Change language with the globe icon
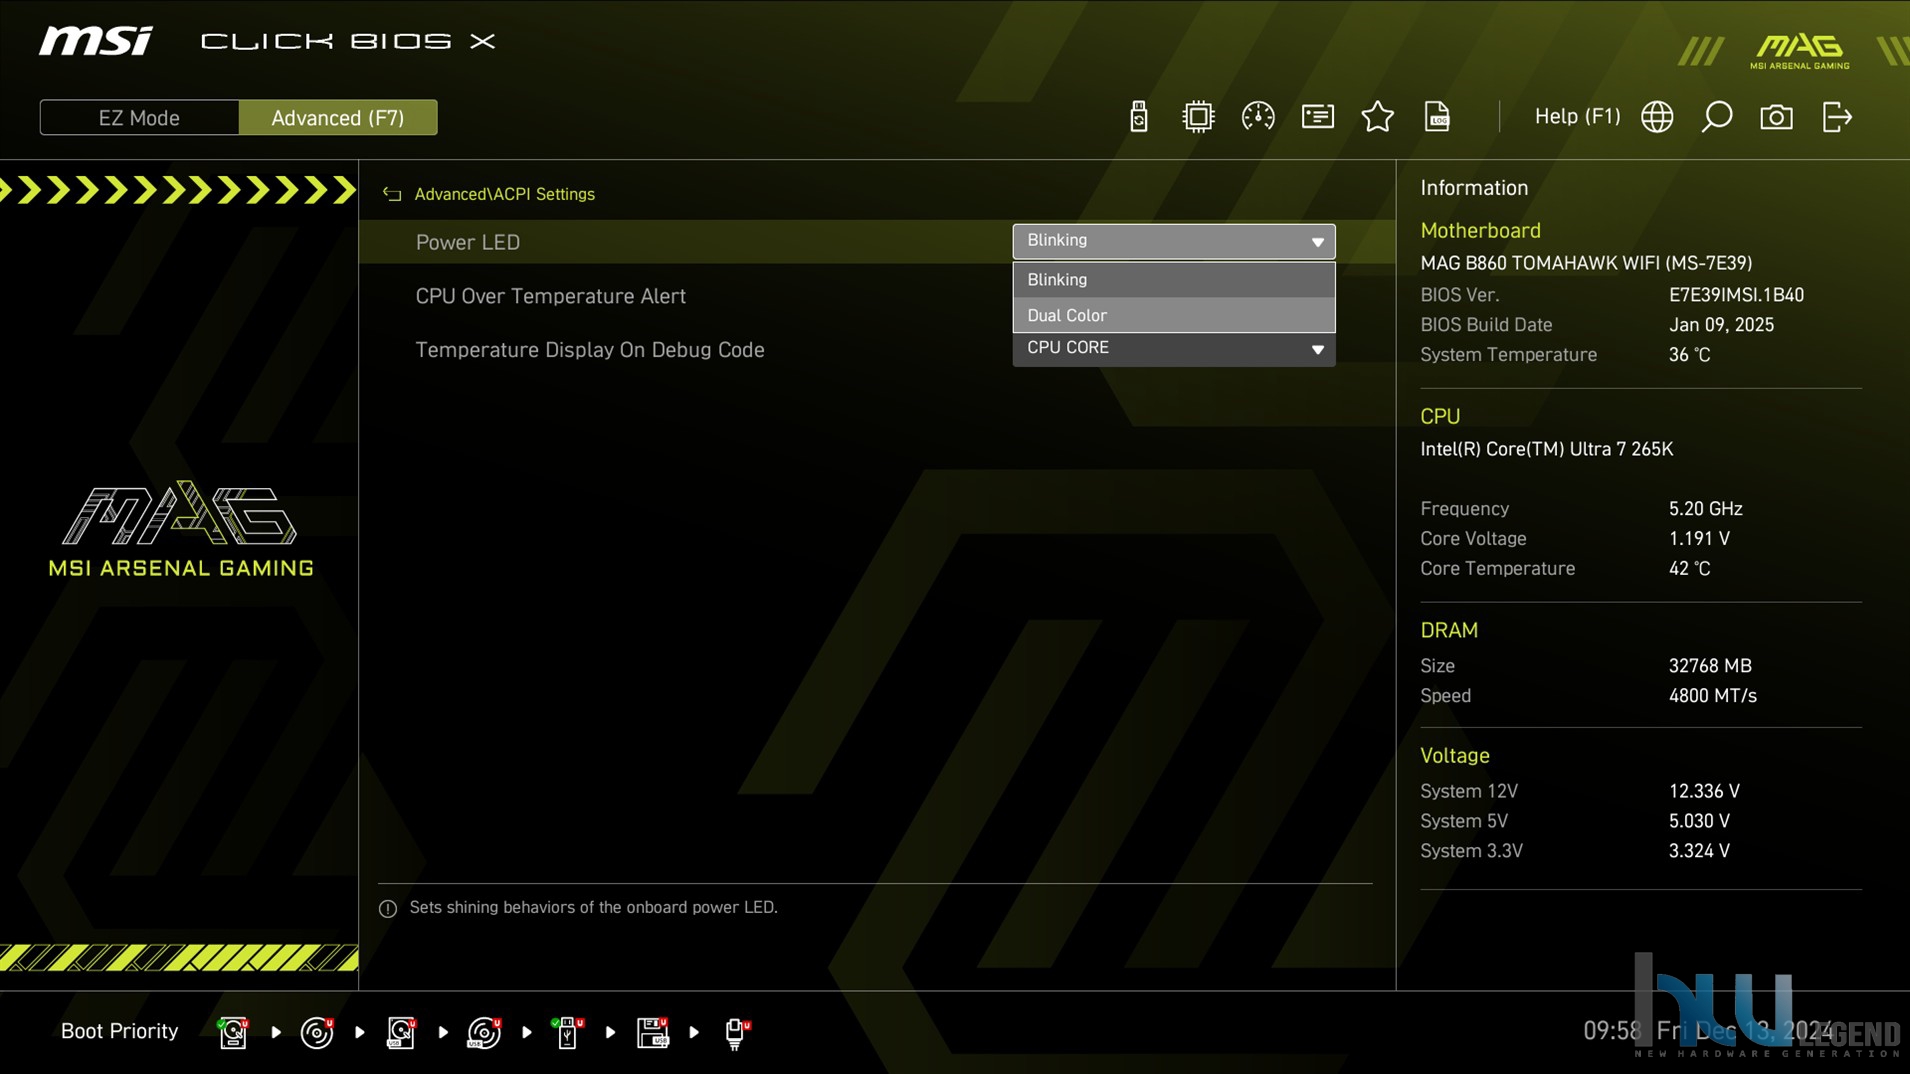The image size is (1910, 1074). pyautogui.click(x=1657, y=117)
